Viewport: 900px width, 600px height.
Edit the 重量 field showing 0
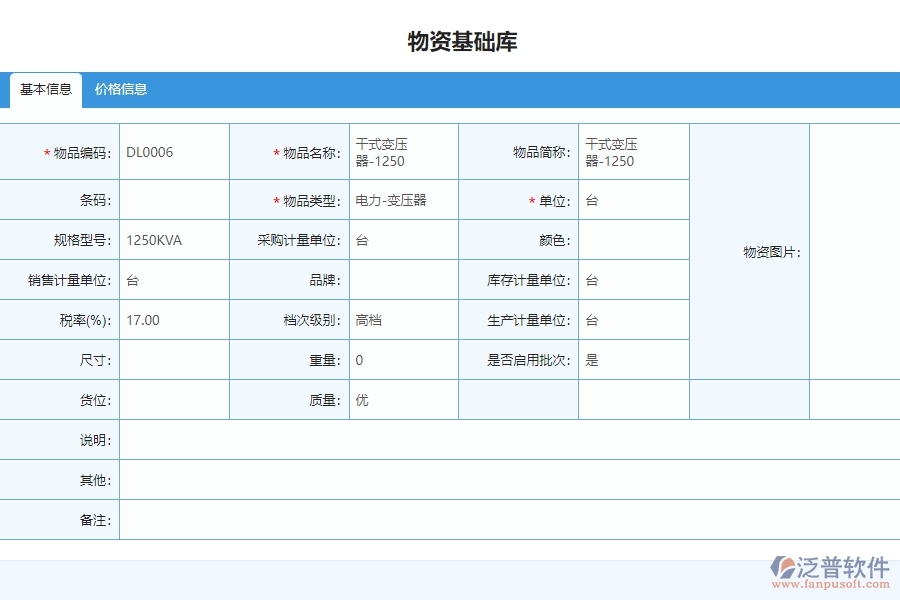pyautogui.click(x=402, y=360)
